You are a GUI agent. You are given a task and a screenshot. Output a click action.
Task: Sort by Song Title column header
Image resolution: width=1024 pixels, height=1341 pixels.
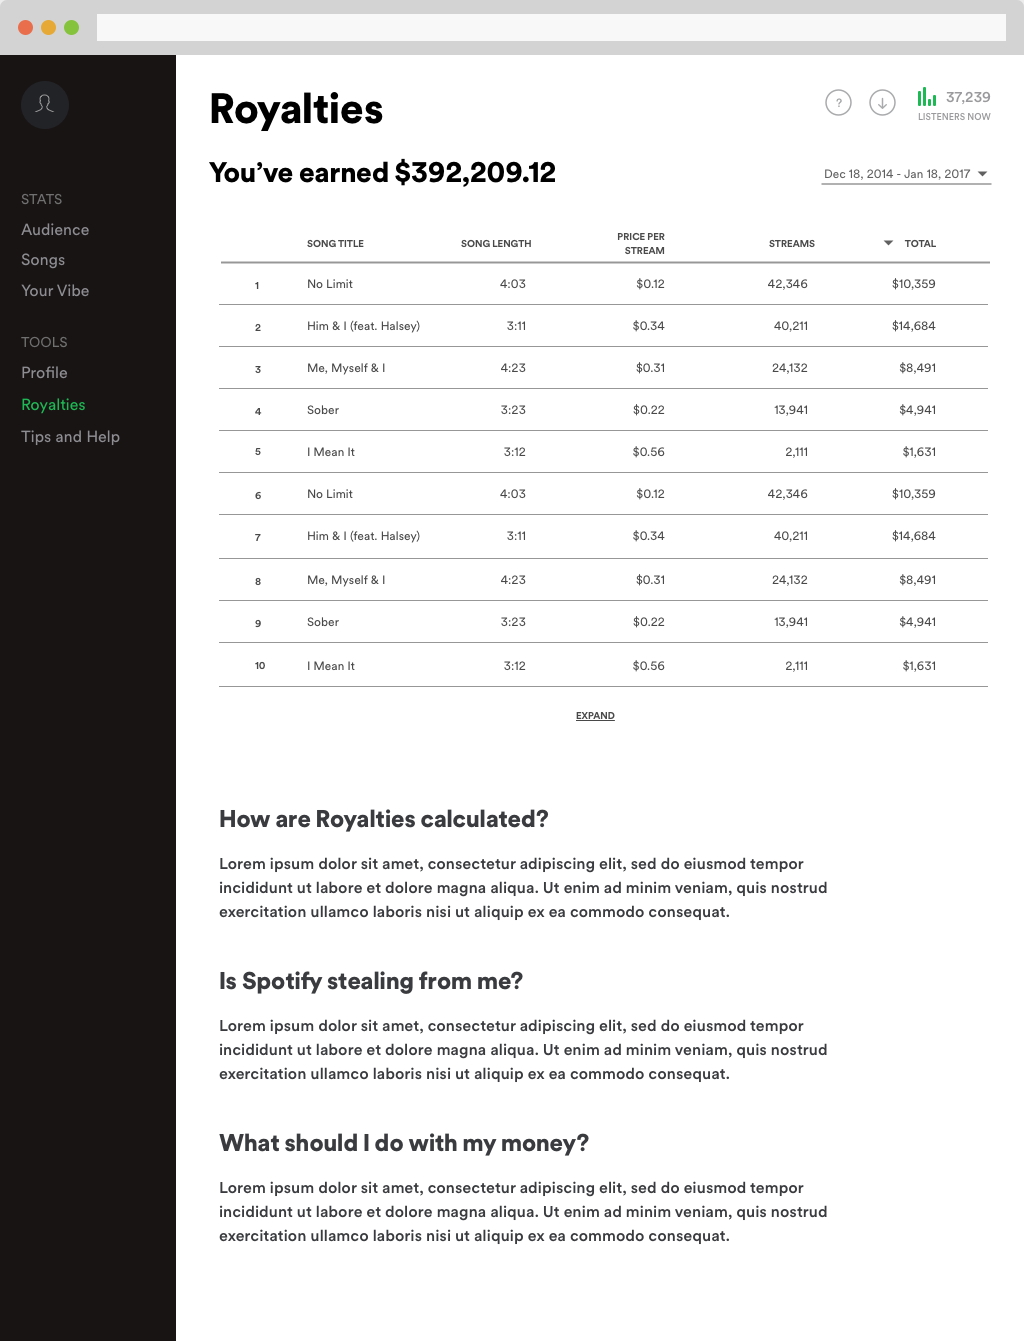coord(335,244)
